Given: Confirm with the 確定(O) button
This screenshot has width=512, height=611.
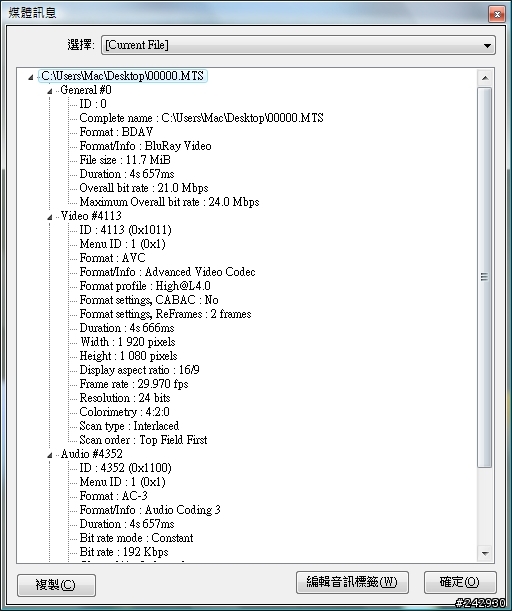Looking at the screenshot, I should 460,582.
